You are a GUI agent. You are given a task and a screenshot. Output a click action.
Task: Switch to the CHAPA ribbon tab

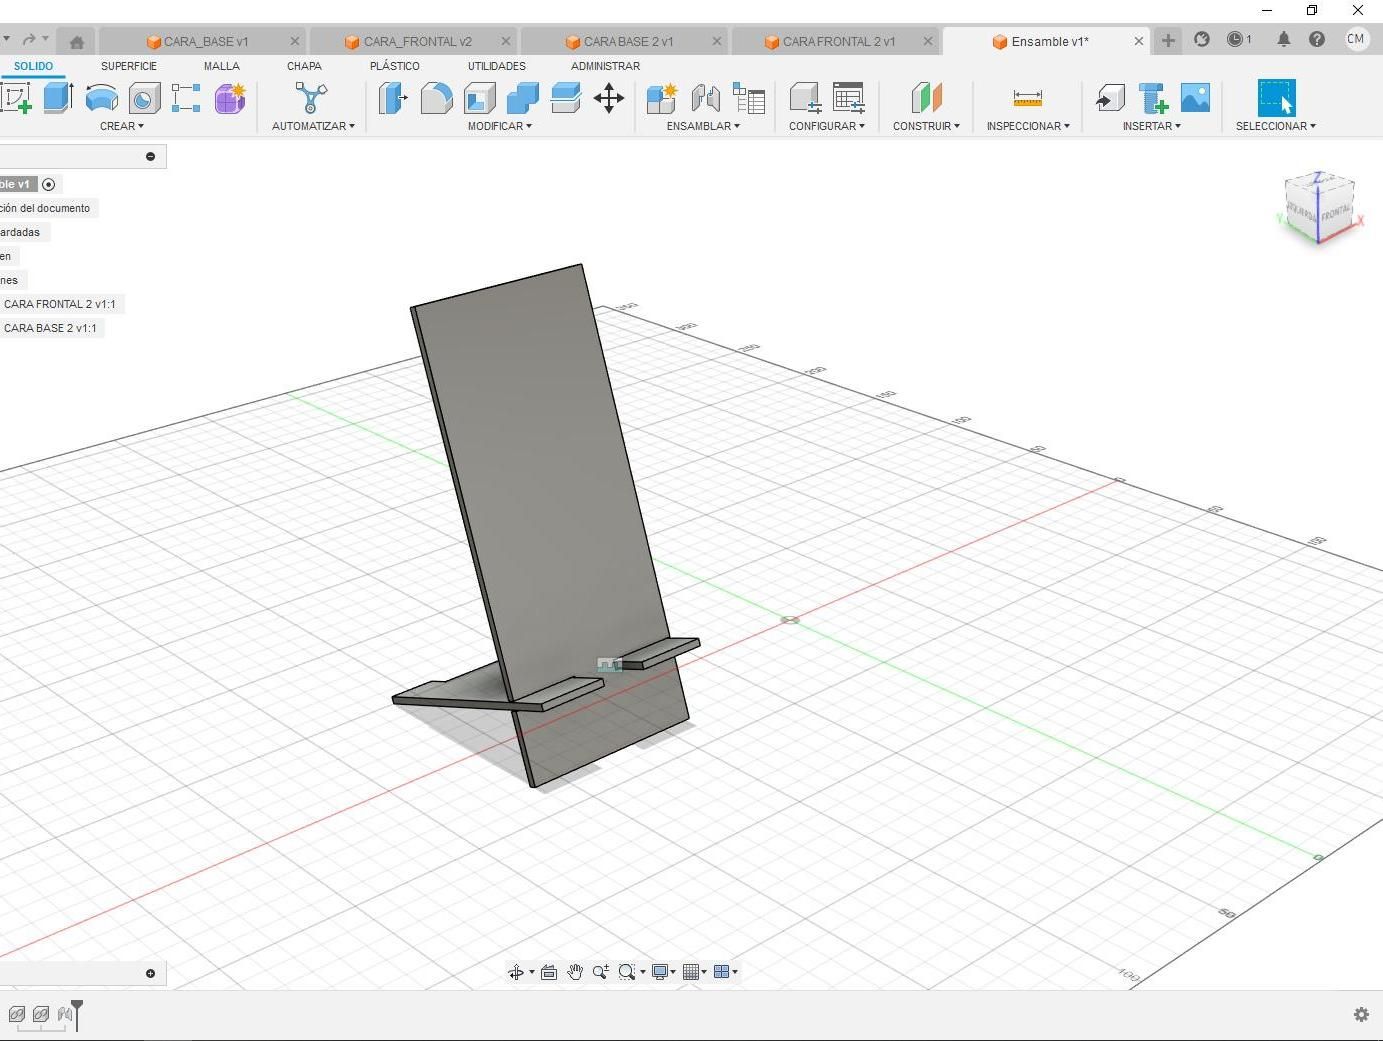(304, 66)
